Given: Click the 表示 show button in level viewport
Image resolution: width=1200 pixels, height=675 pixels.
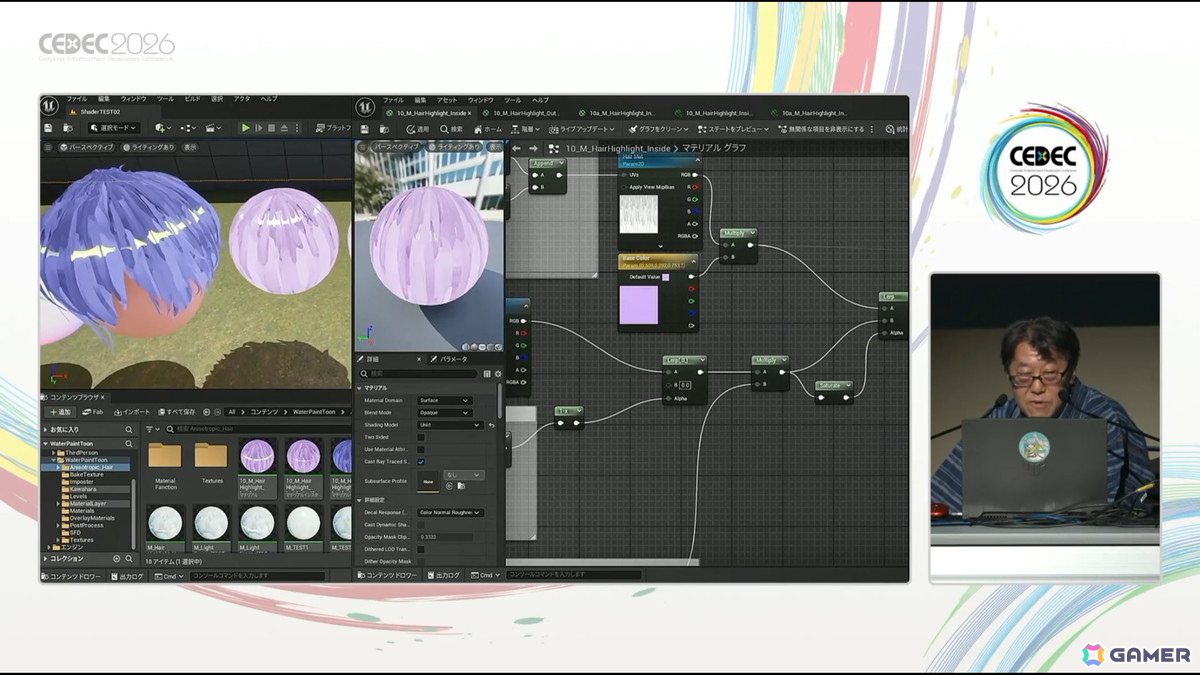Looking at the screenshot, I should coord(190,147).
